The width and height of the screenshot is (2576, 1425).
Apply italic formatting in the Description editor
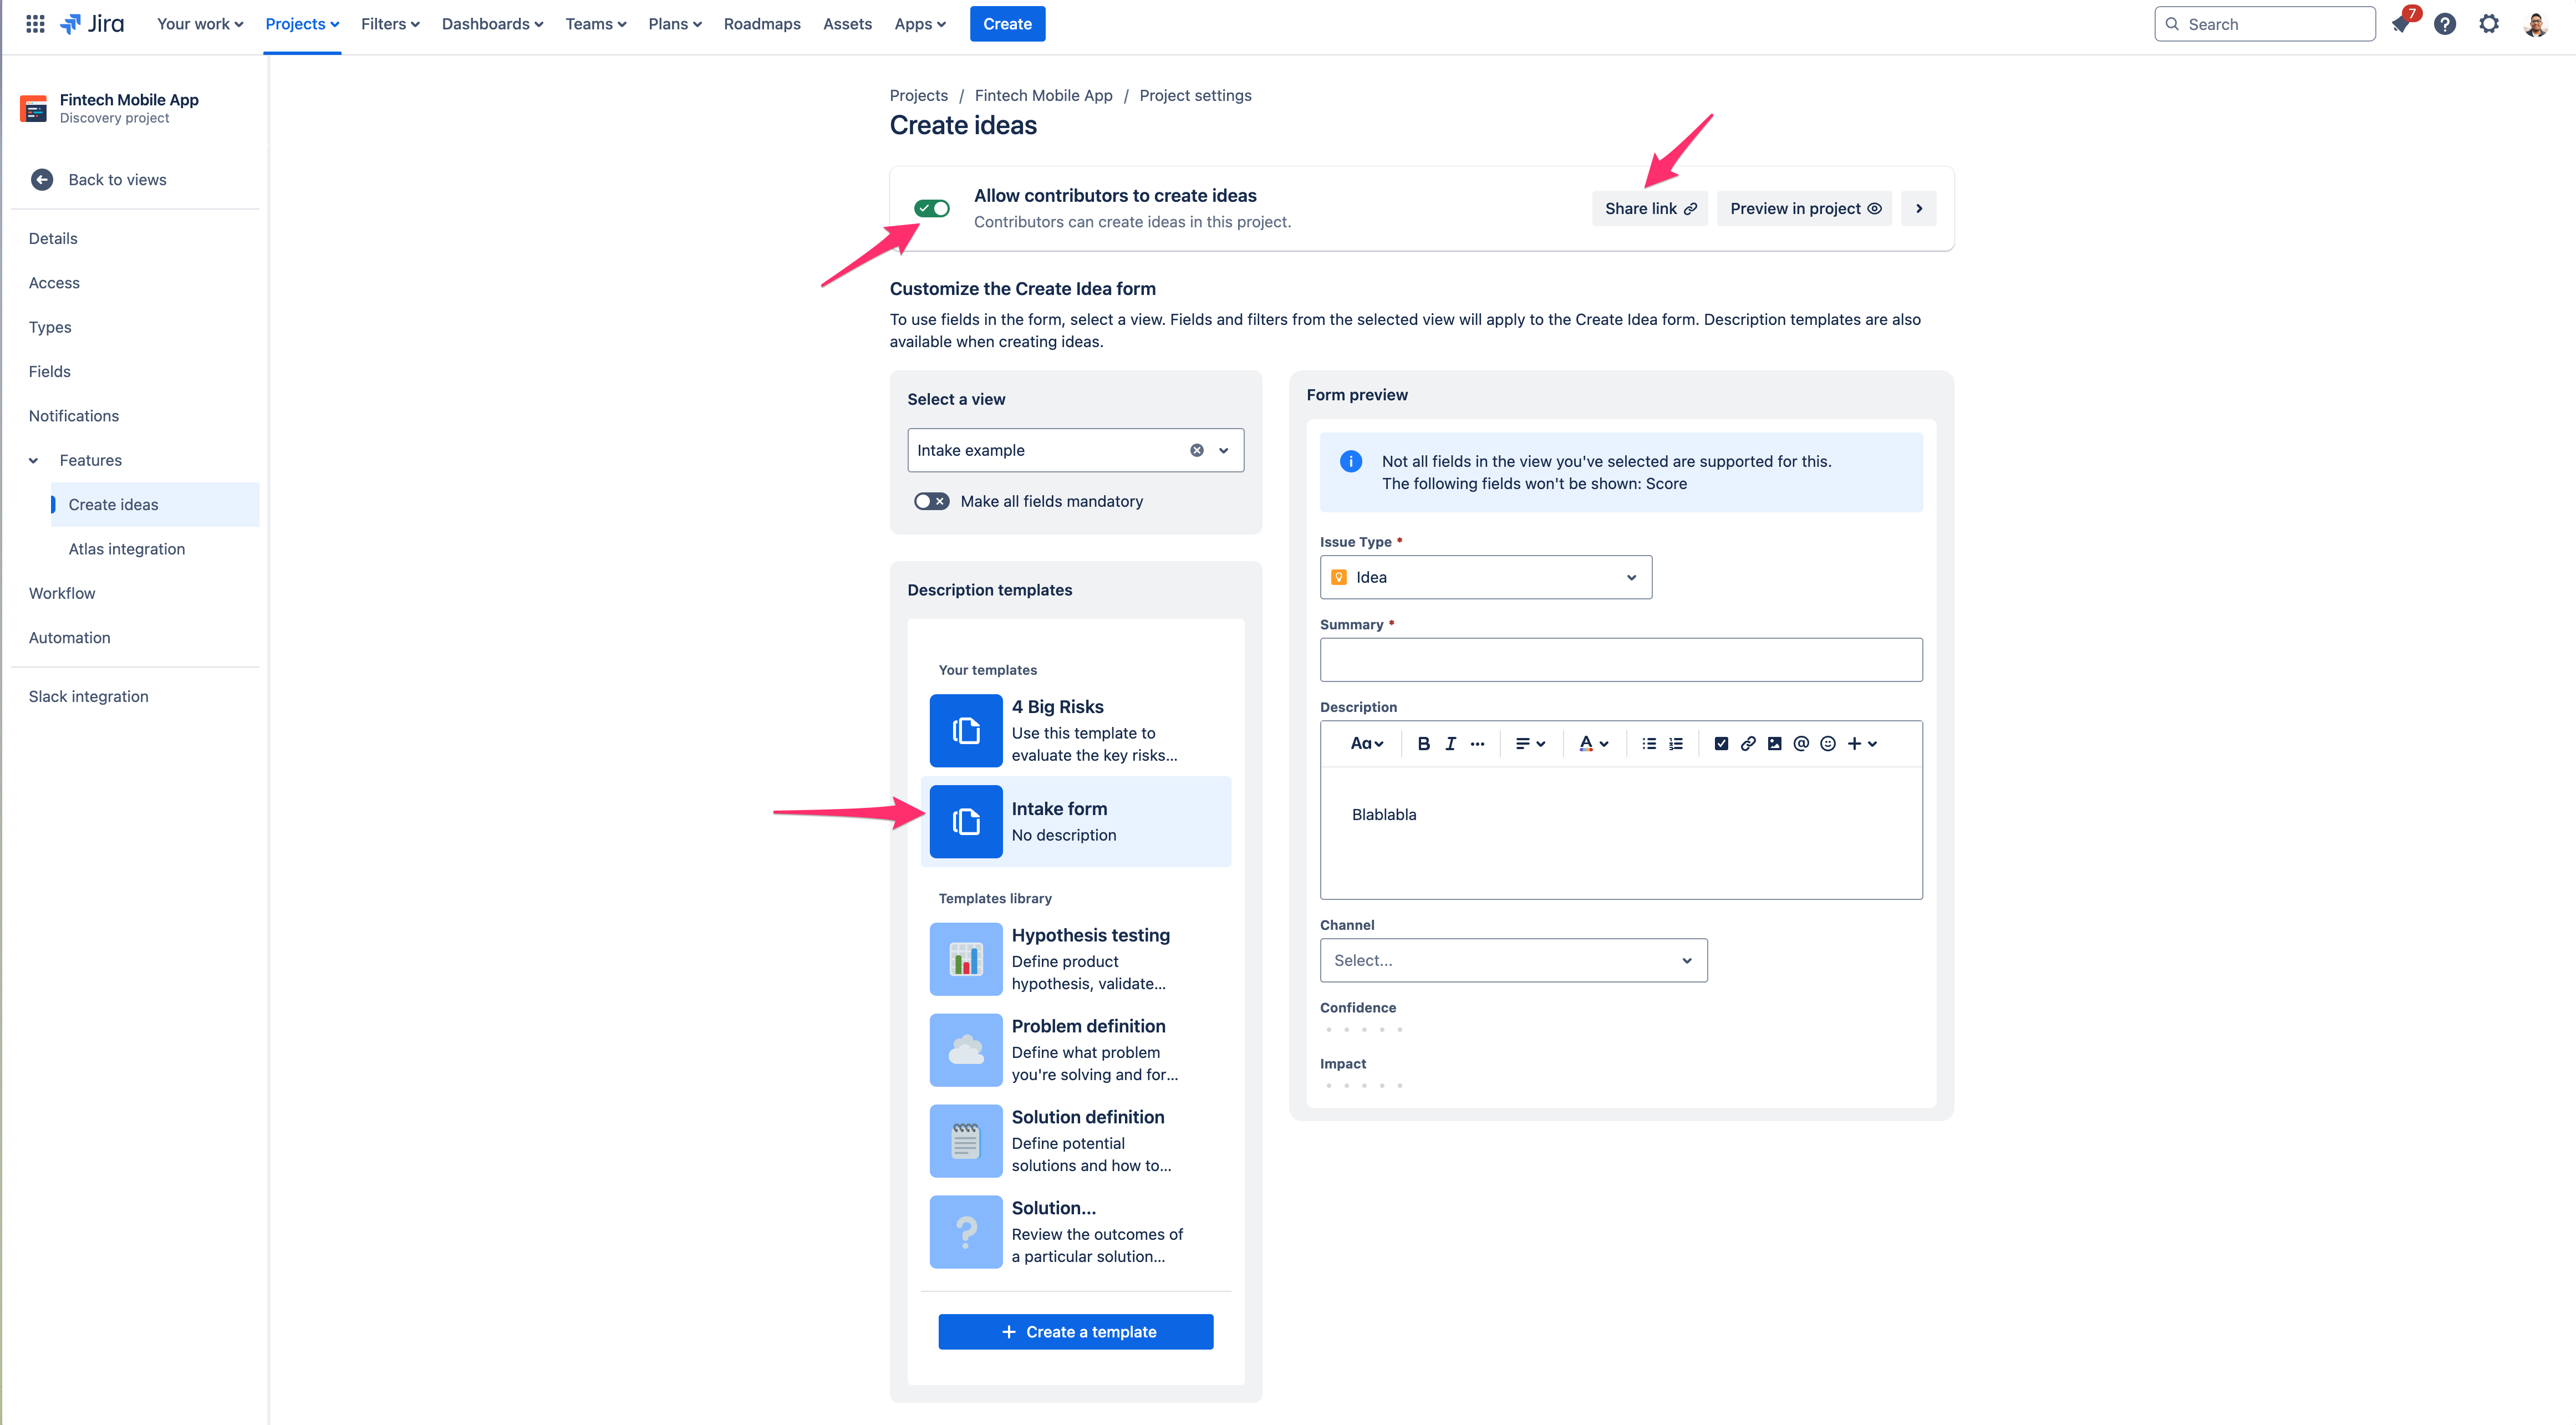[1450, 743]
